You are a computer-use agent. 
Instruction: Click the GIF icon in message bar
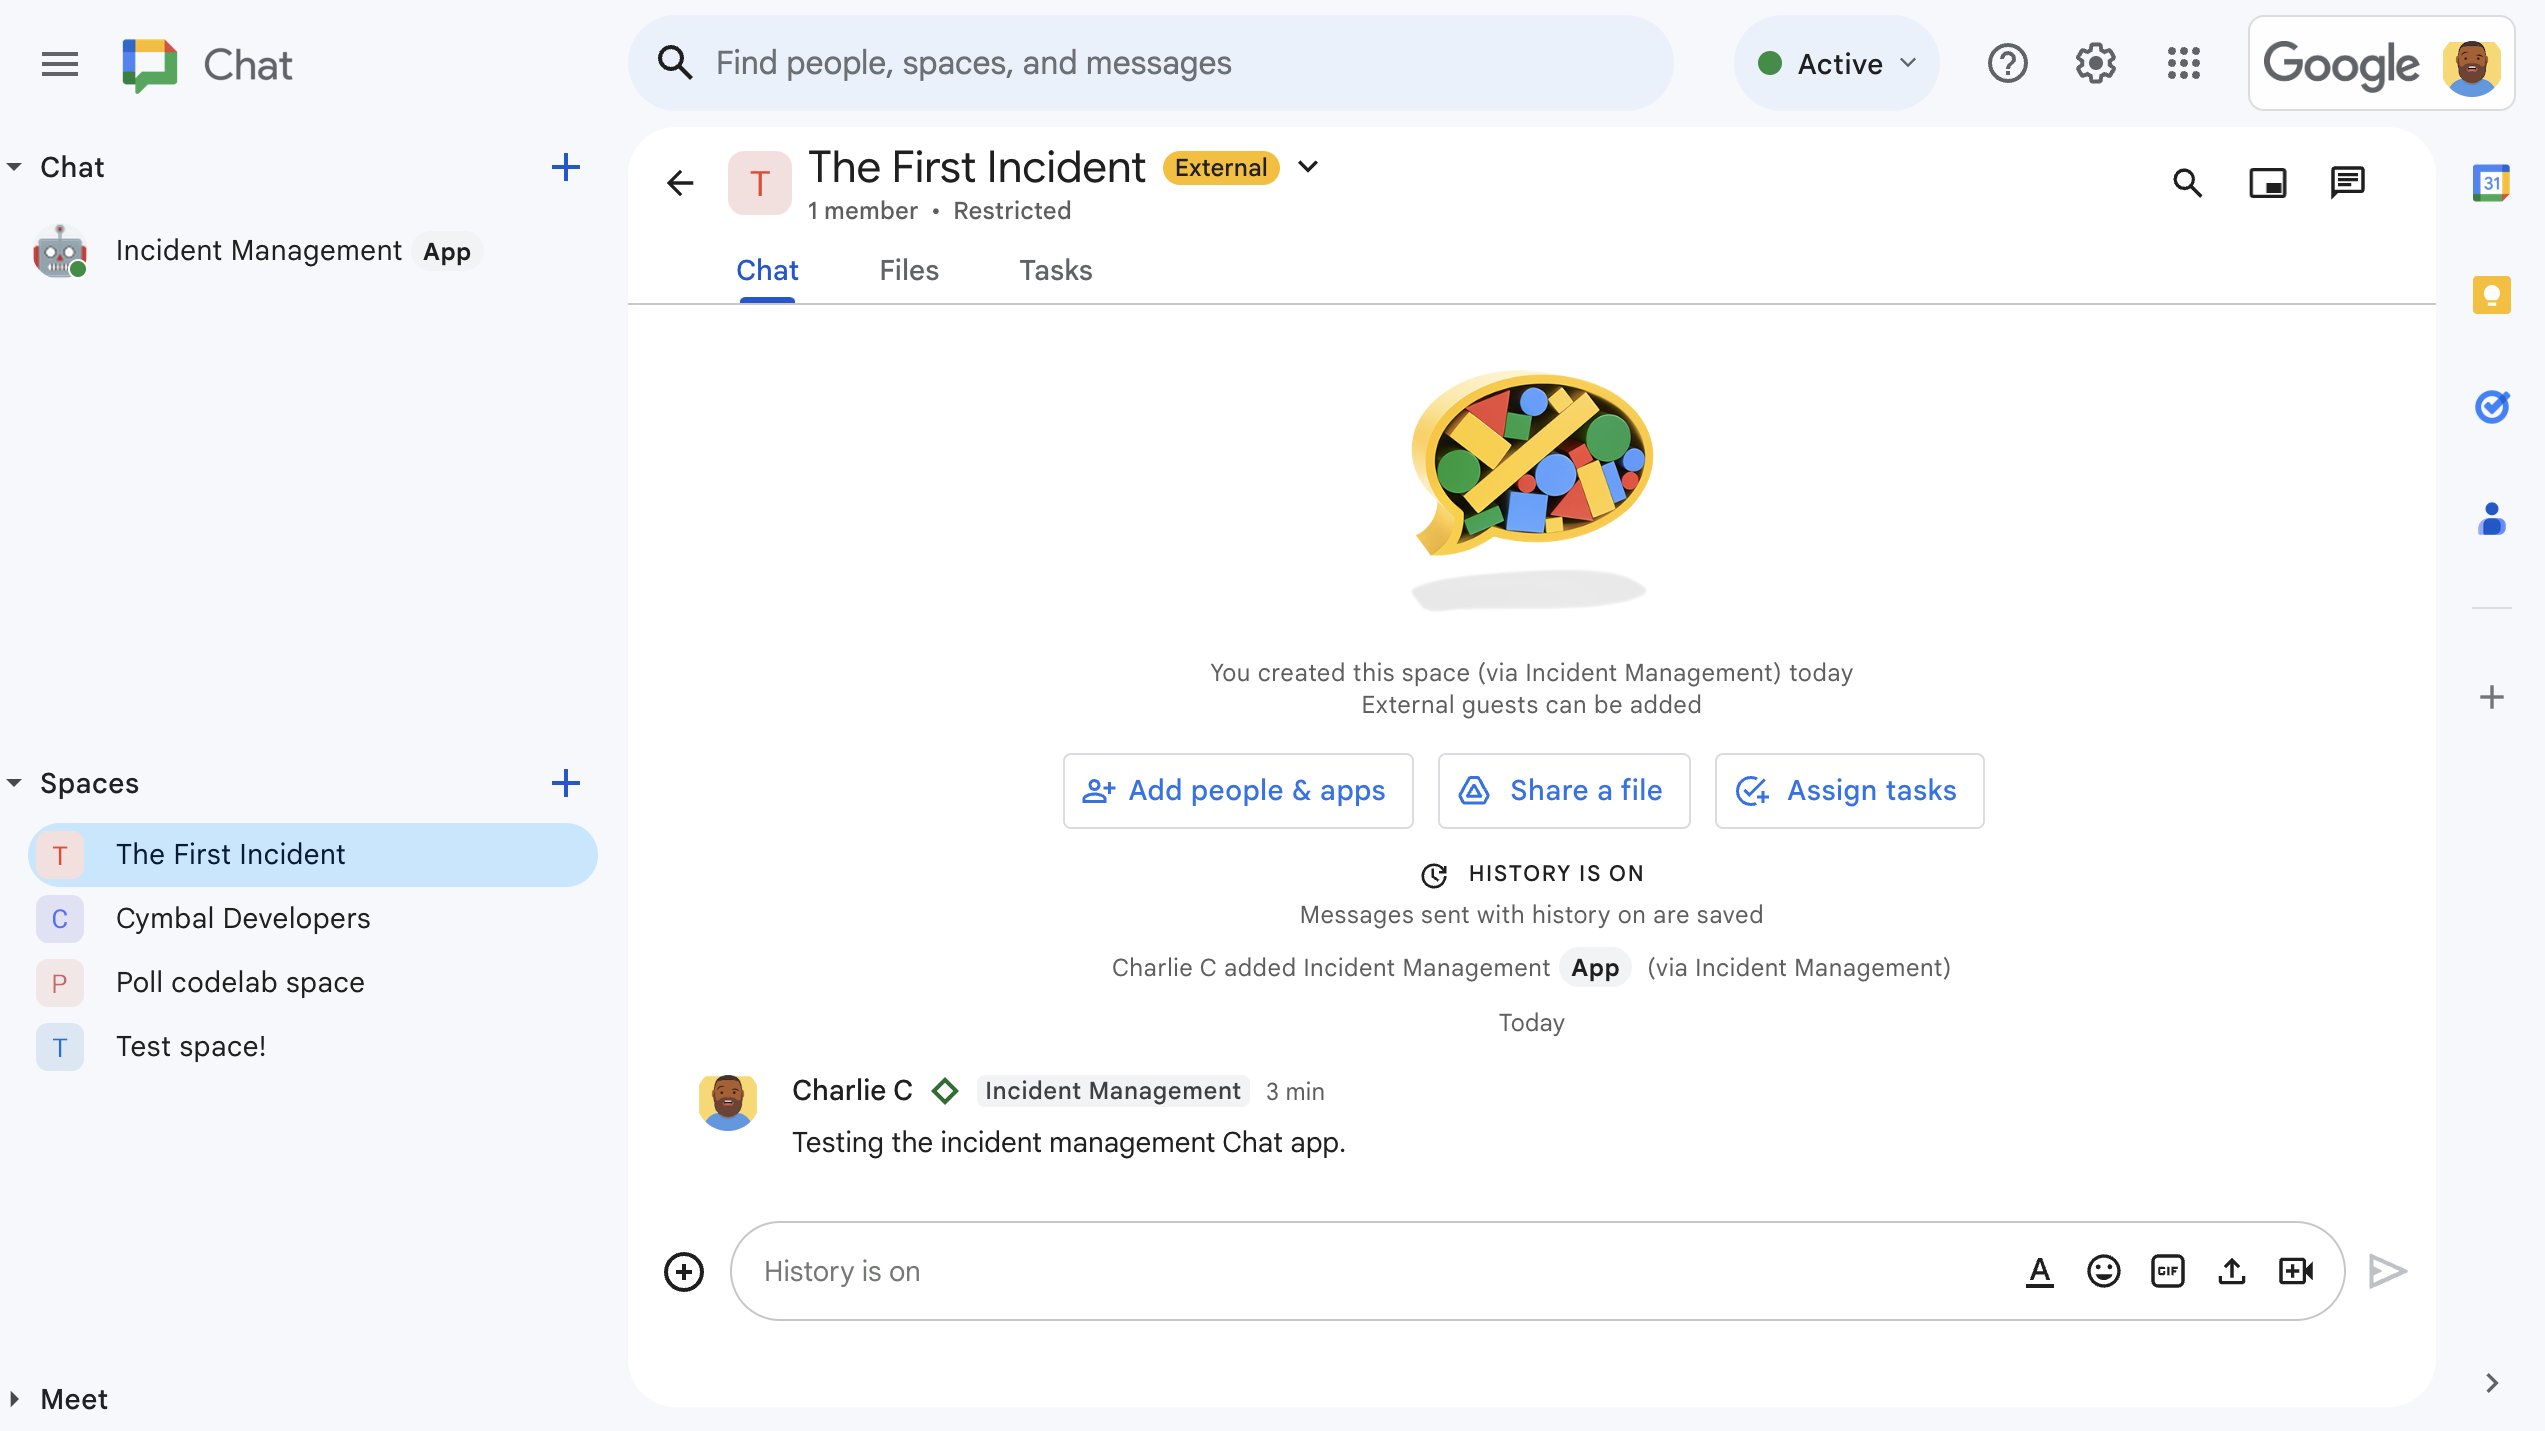tap(2167, 1270)
